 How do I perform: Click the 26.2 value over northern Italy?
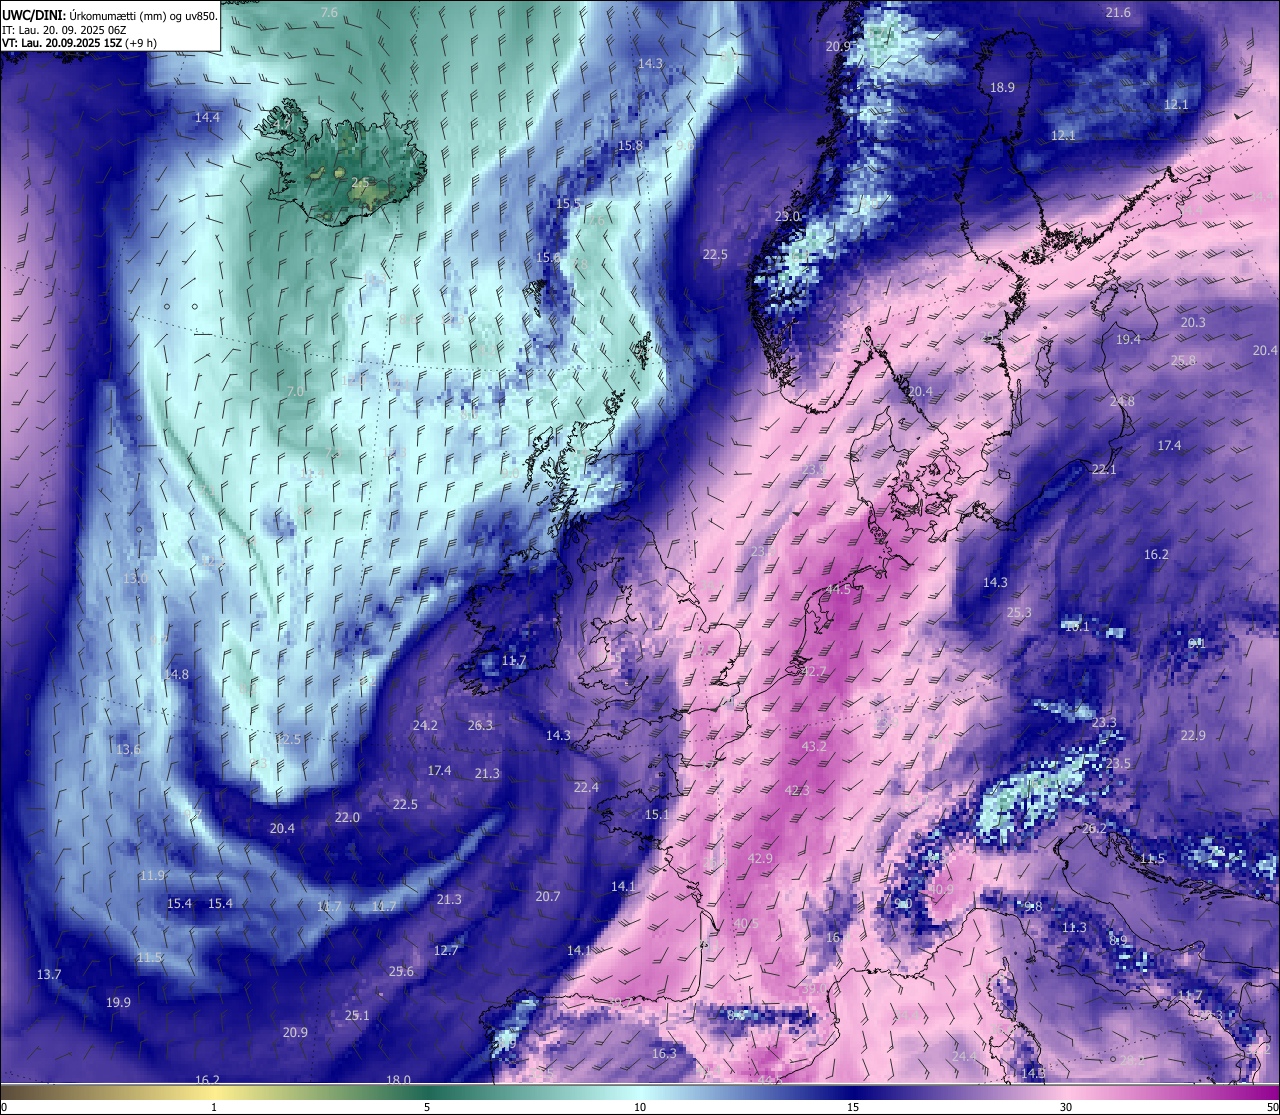1095,828
